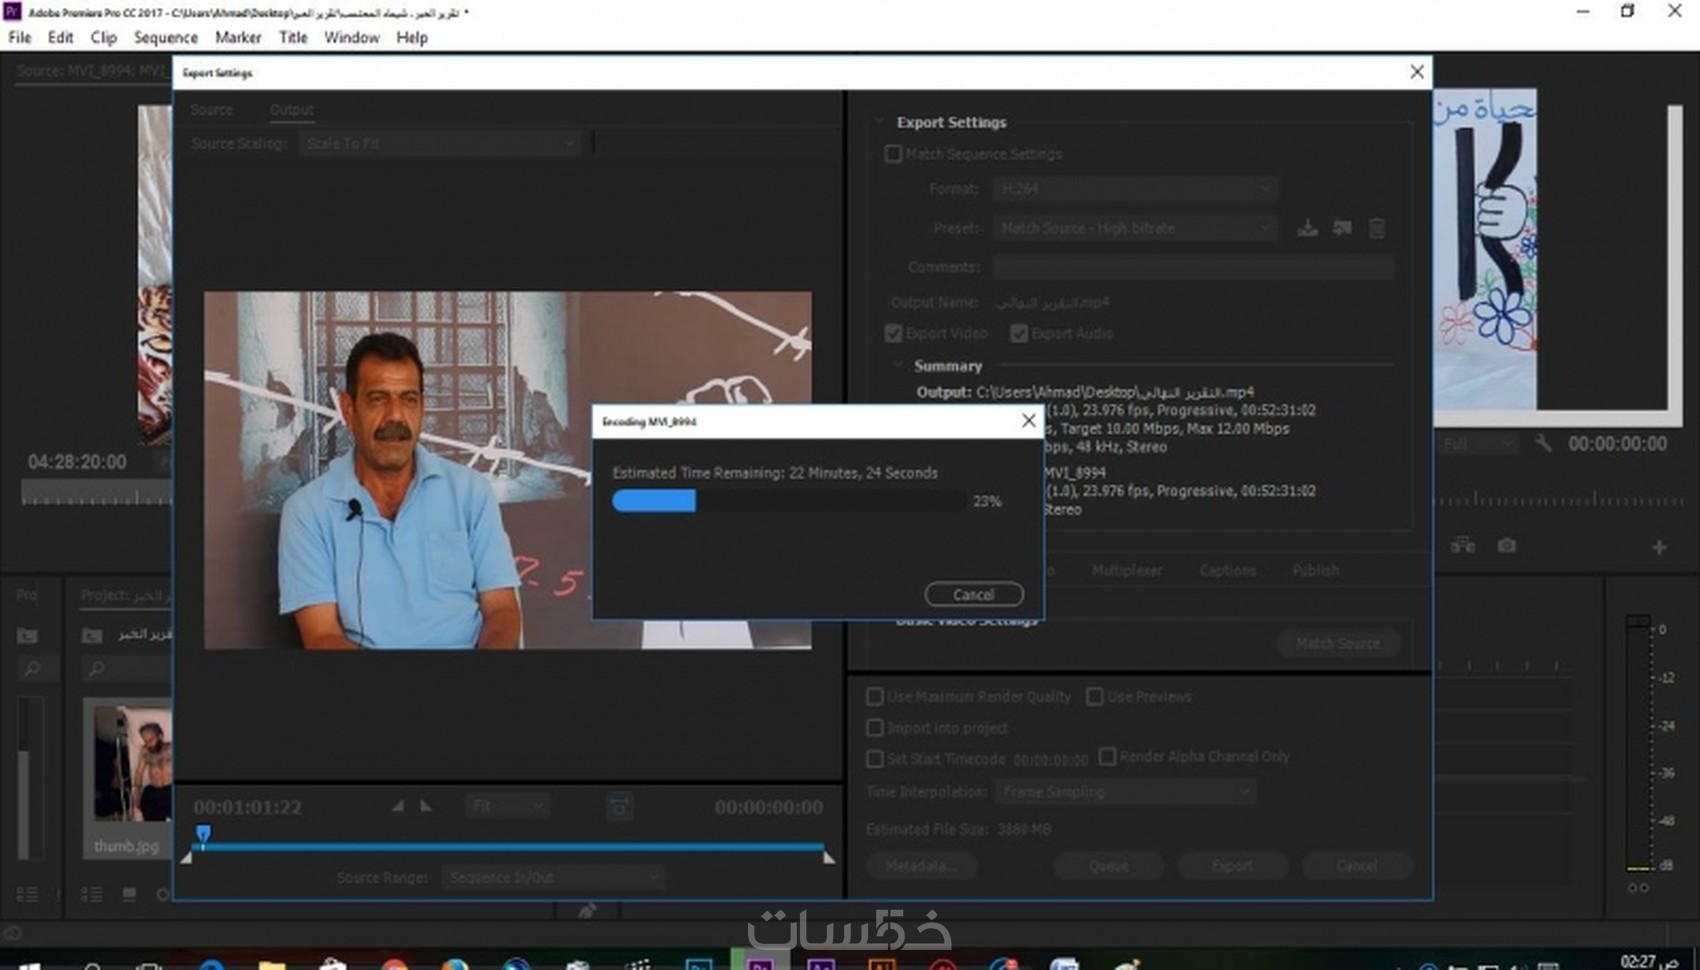Viewport: 1700px width, 970px height.
Task: Click the blue playhead on export preview timeline
Action: (x=203, y=834)
